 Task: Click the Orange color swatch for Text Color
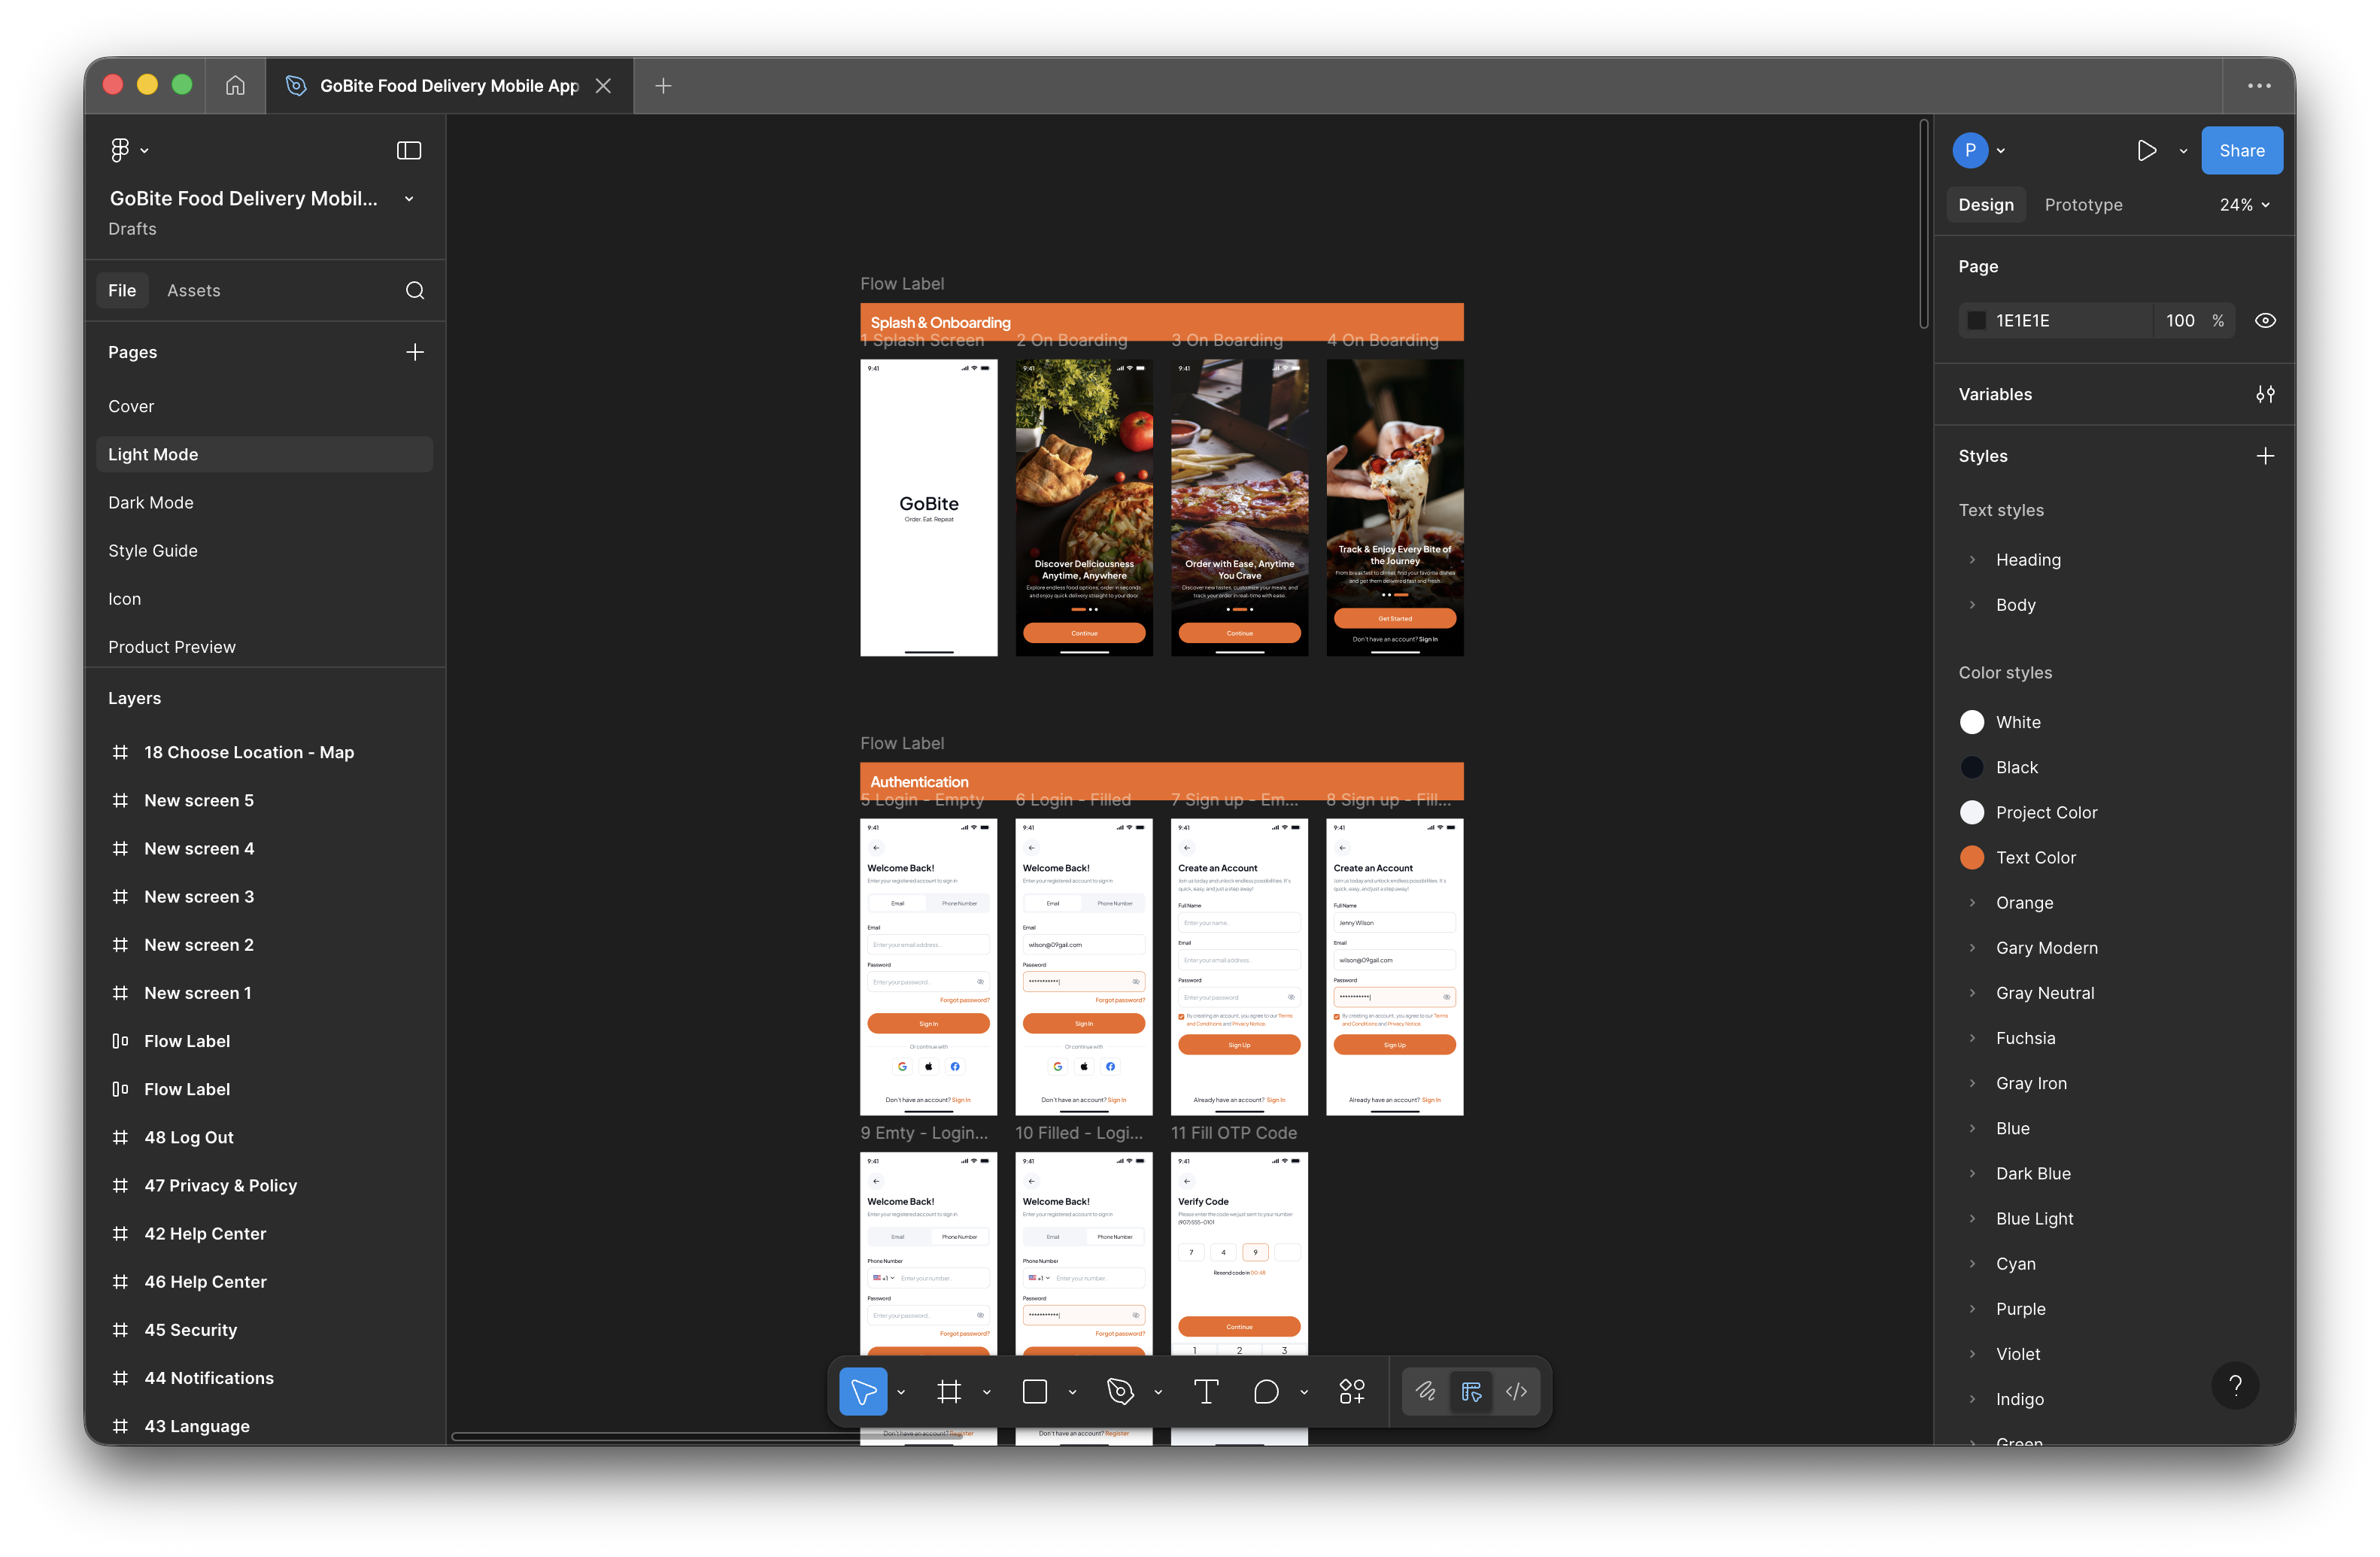(1971, 857)
